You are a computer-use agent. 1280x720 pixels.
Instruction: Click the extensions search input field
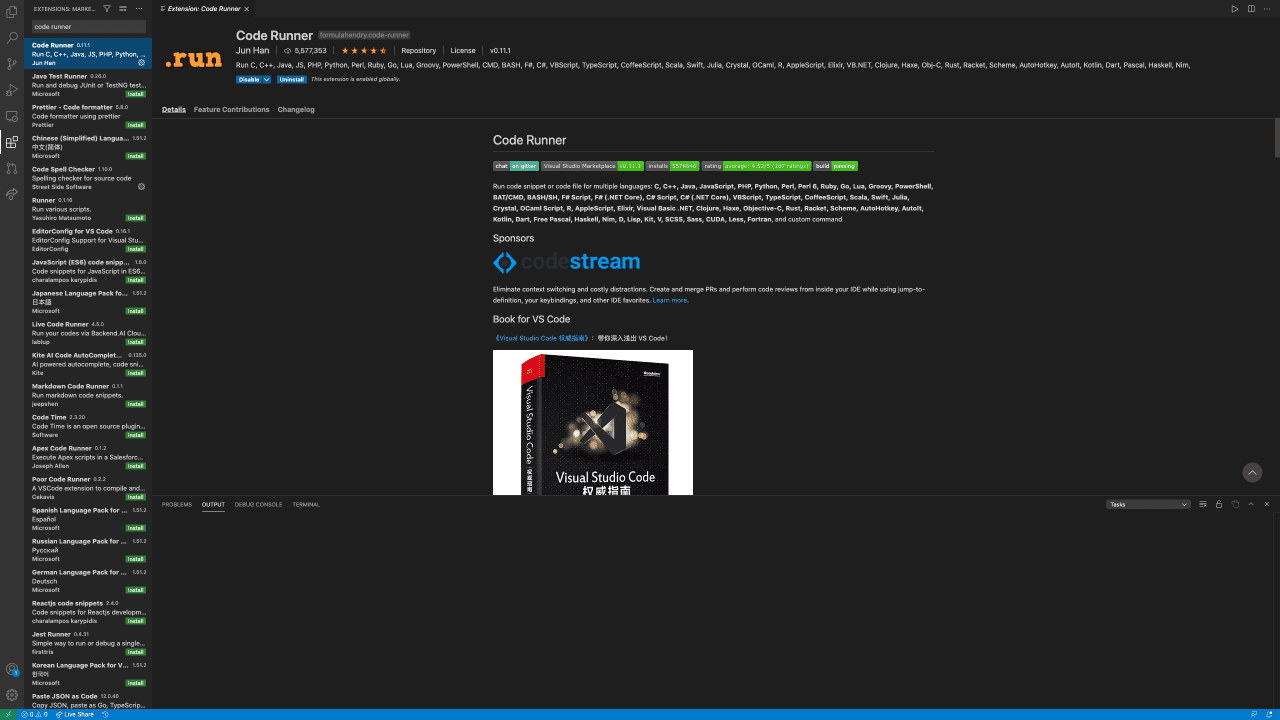tap(88, 27)
